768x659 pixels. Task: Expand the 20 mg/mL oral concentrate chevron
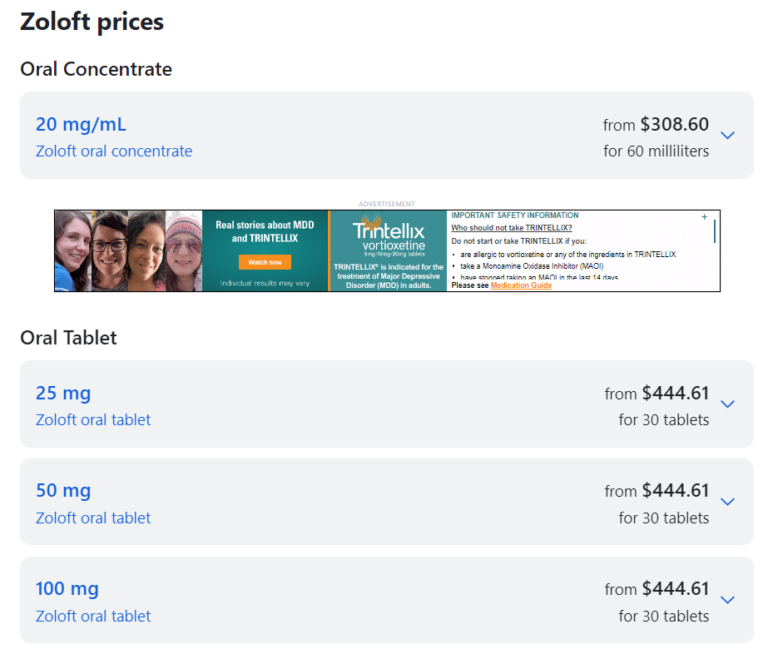click(x=727, y=135)
